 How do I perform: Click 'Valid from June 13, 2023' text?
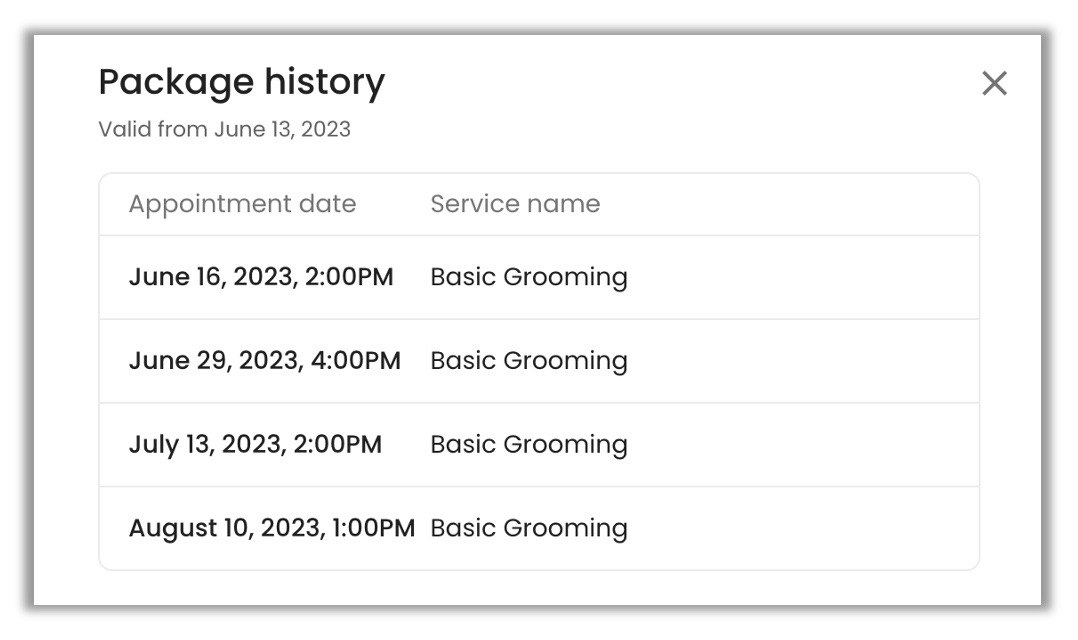pos(225,129)
